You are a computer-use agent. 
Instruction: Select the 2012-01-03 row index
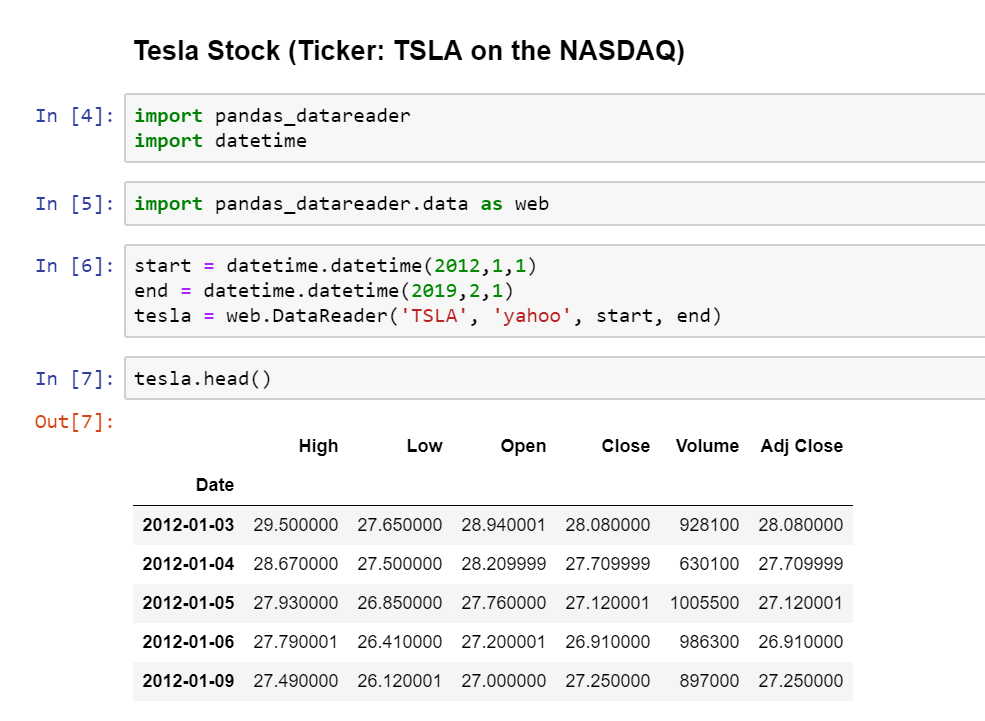point(188,525)
